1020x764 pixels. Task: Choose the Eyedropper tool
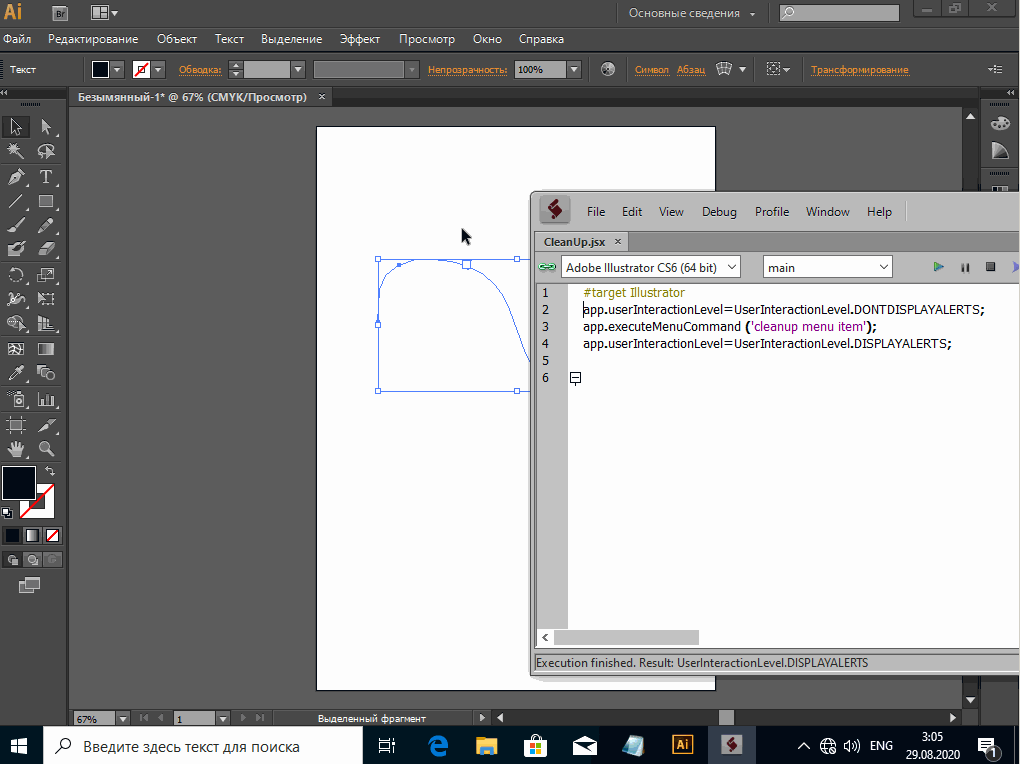point(16,374)
